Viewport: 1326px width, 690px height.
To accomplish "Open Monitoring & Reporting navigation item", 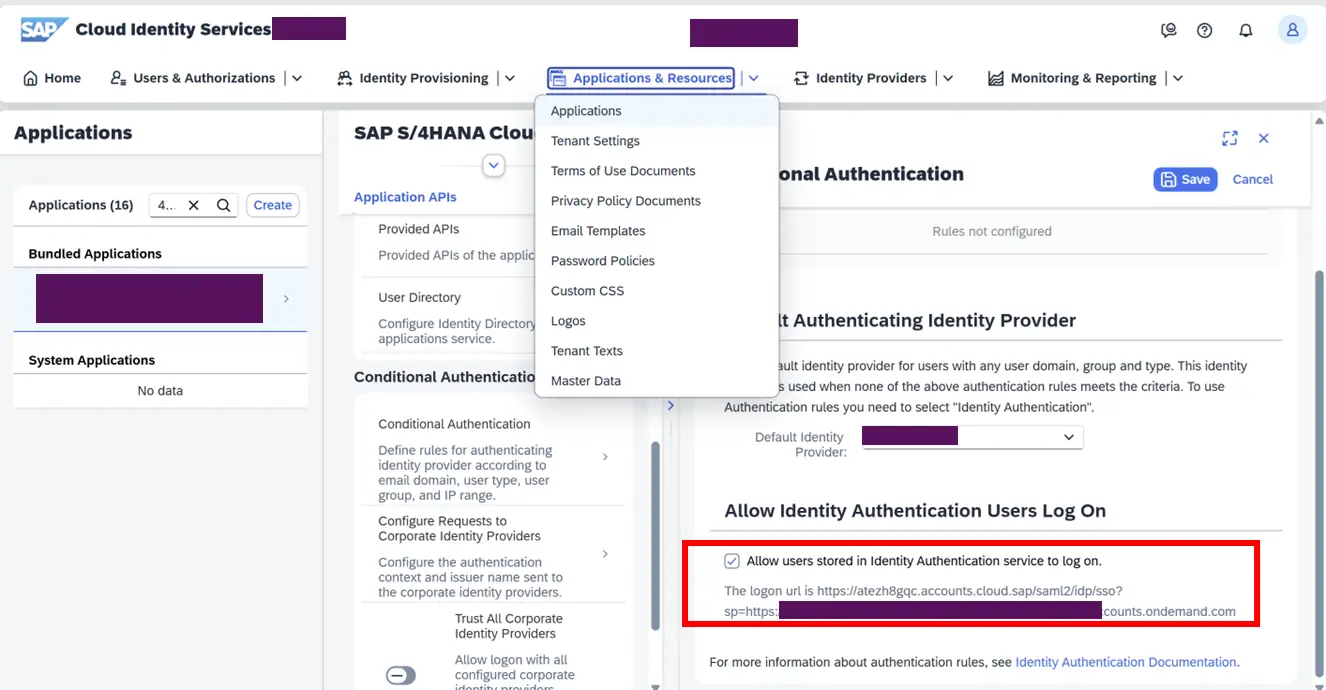I will click(x=1072, y=78).
